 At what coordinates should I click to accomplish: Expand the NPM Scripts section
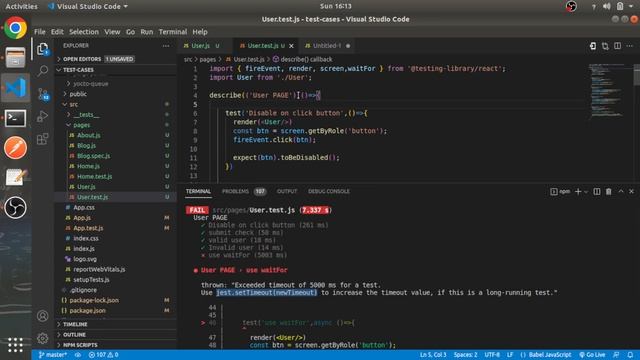coord(116,345)
